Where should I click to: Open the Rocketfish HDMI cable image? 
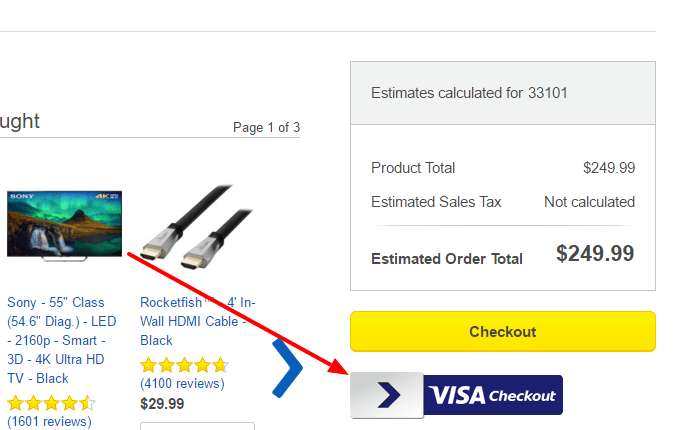197,228
